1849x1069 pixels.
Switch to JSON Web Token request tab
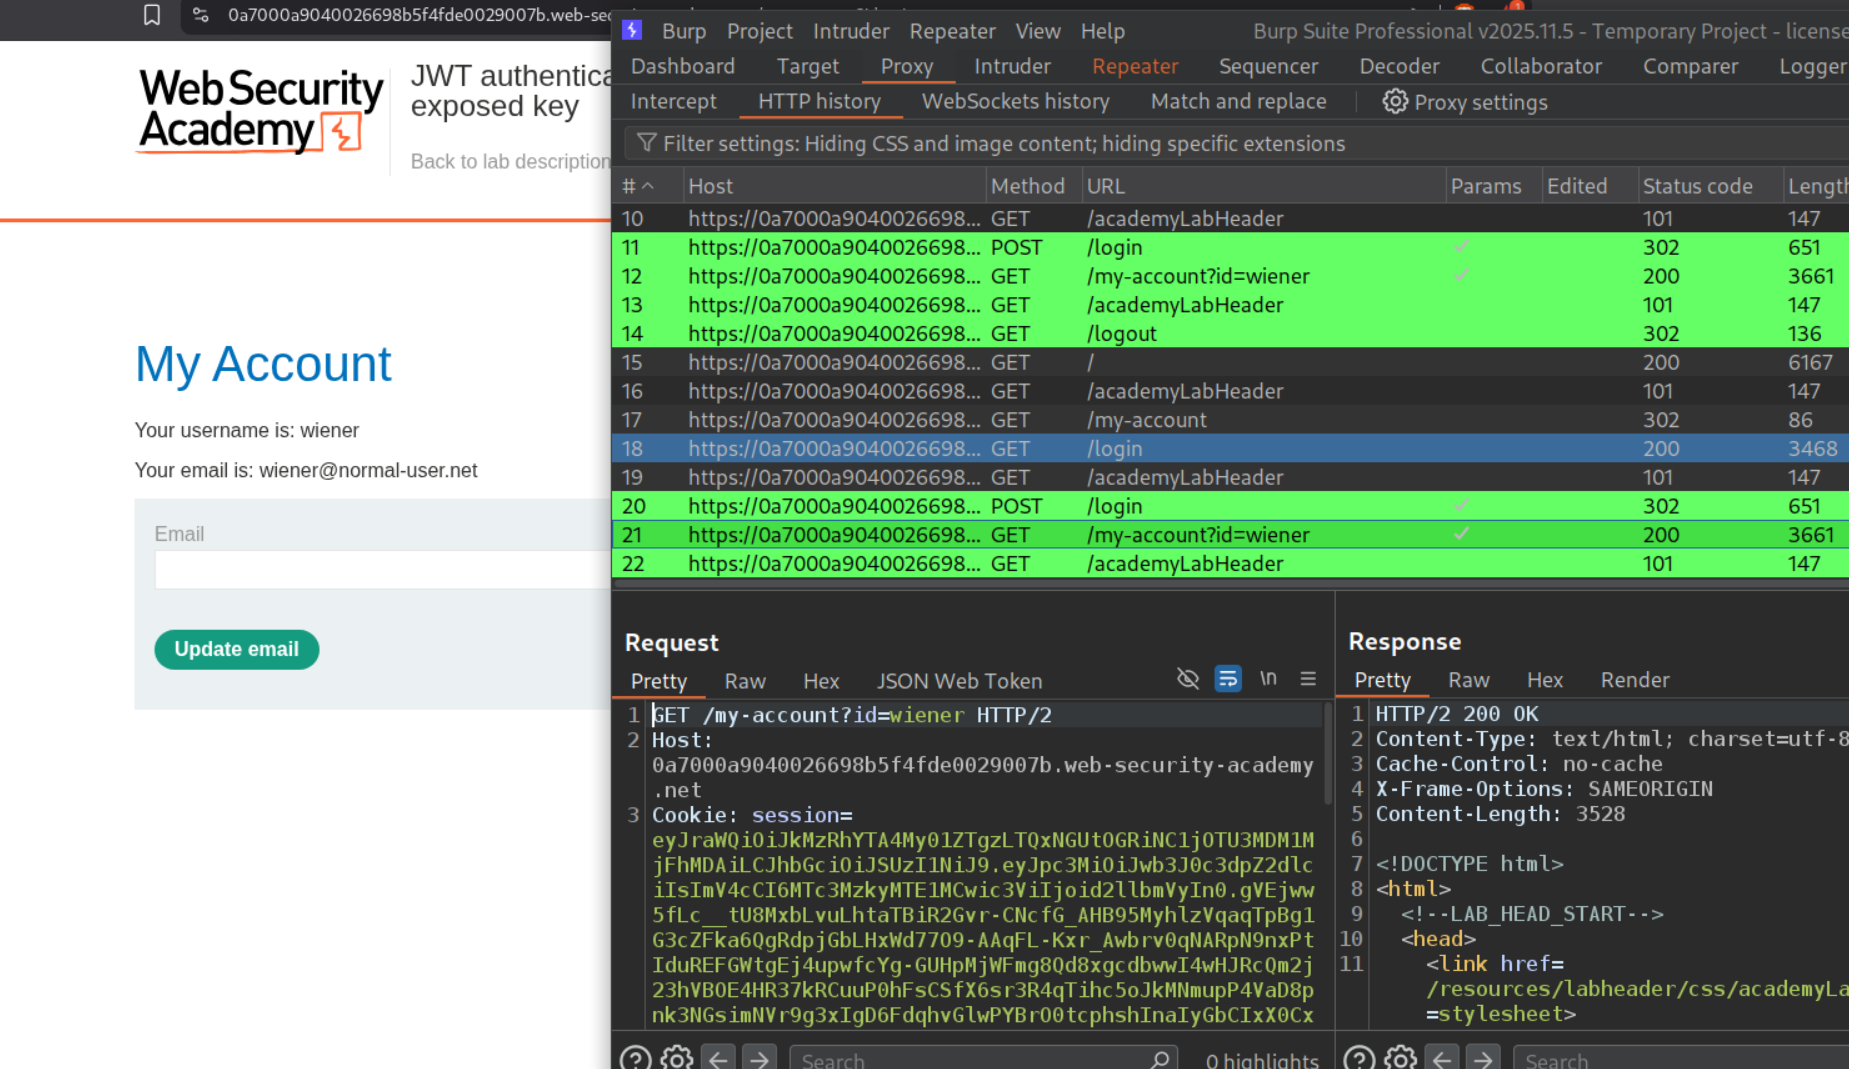958,681
